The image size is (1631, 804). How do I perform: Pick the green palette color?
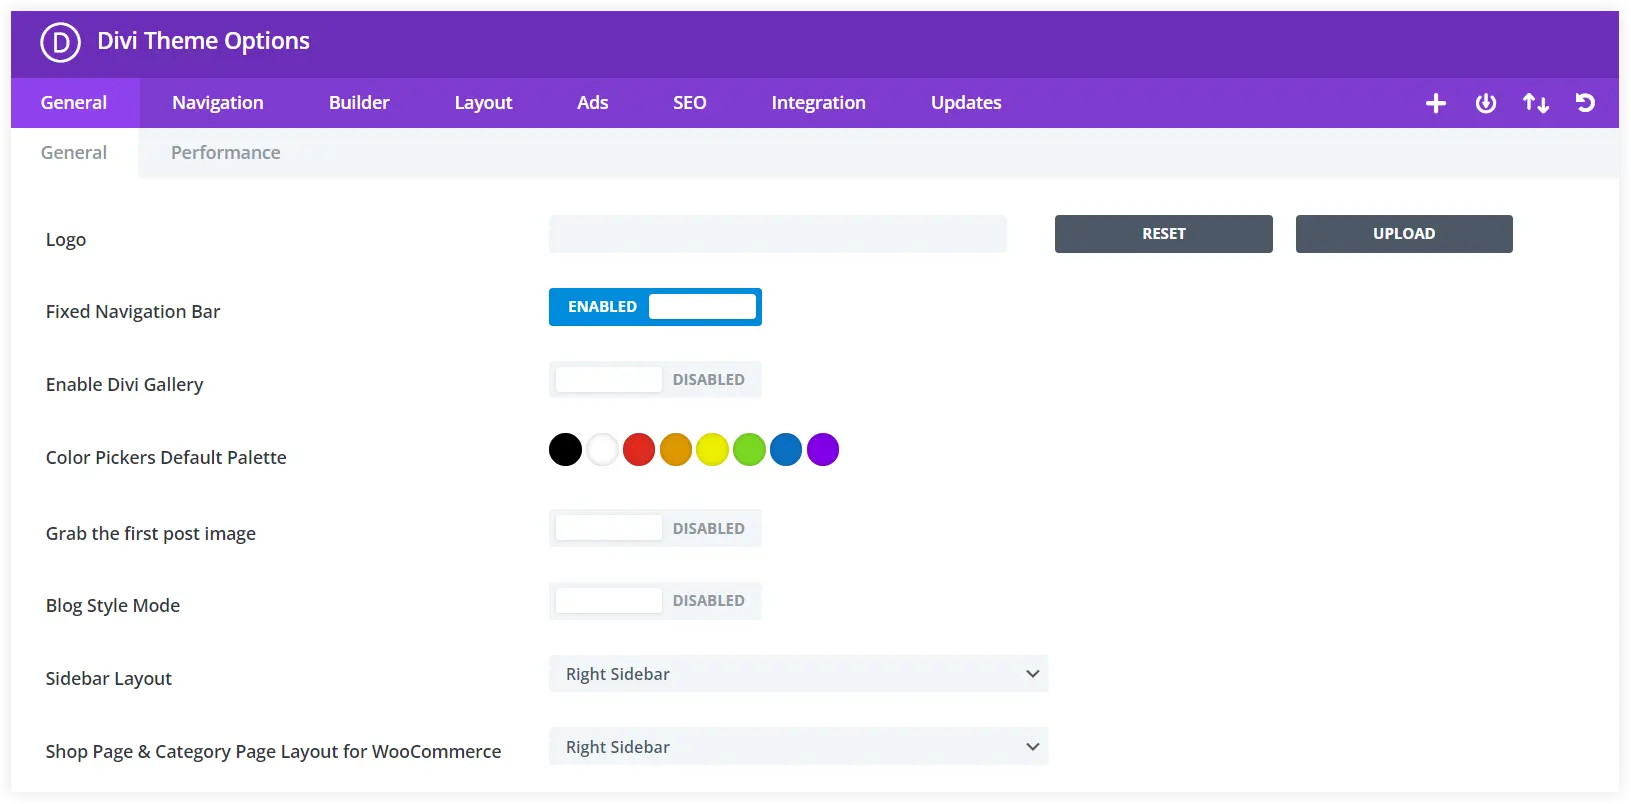click(749, 450)
